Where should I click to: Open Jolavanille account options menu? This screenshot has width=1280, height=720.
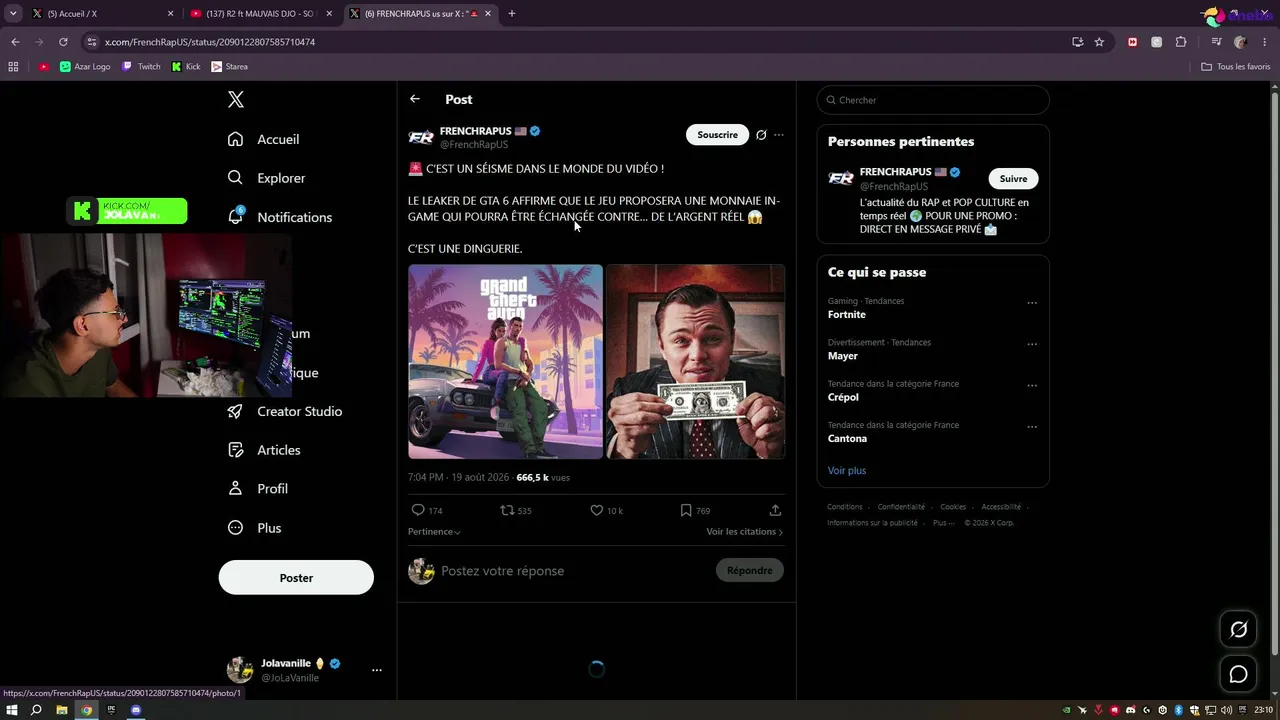click(x=377, y=670)
